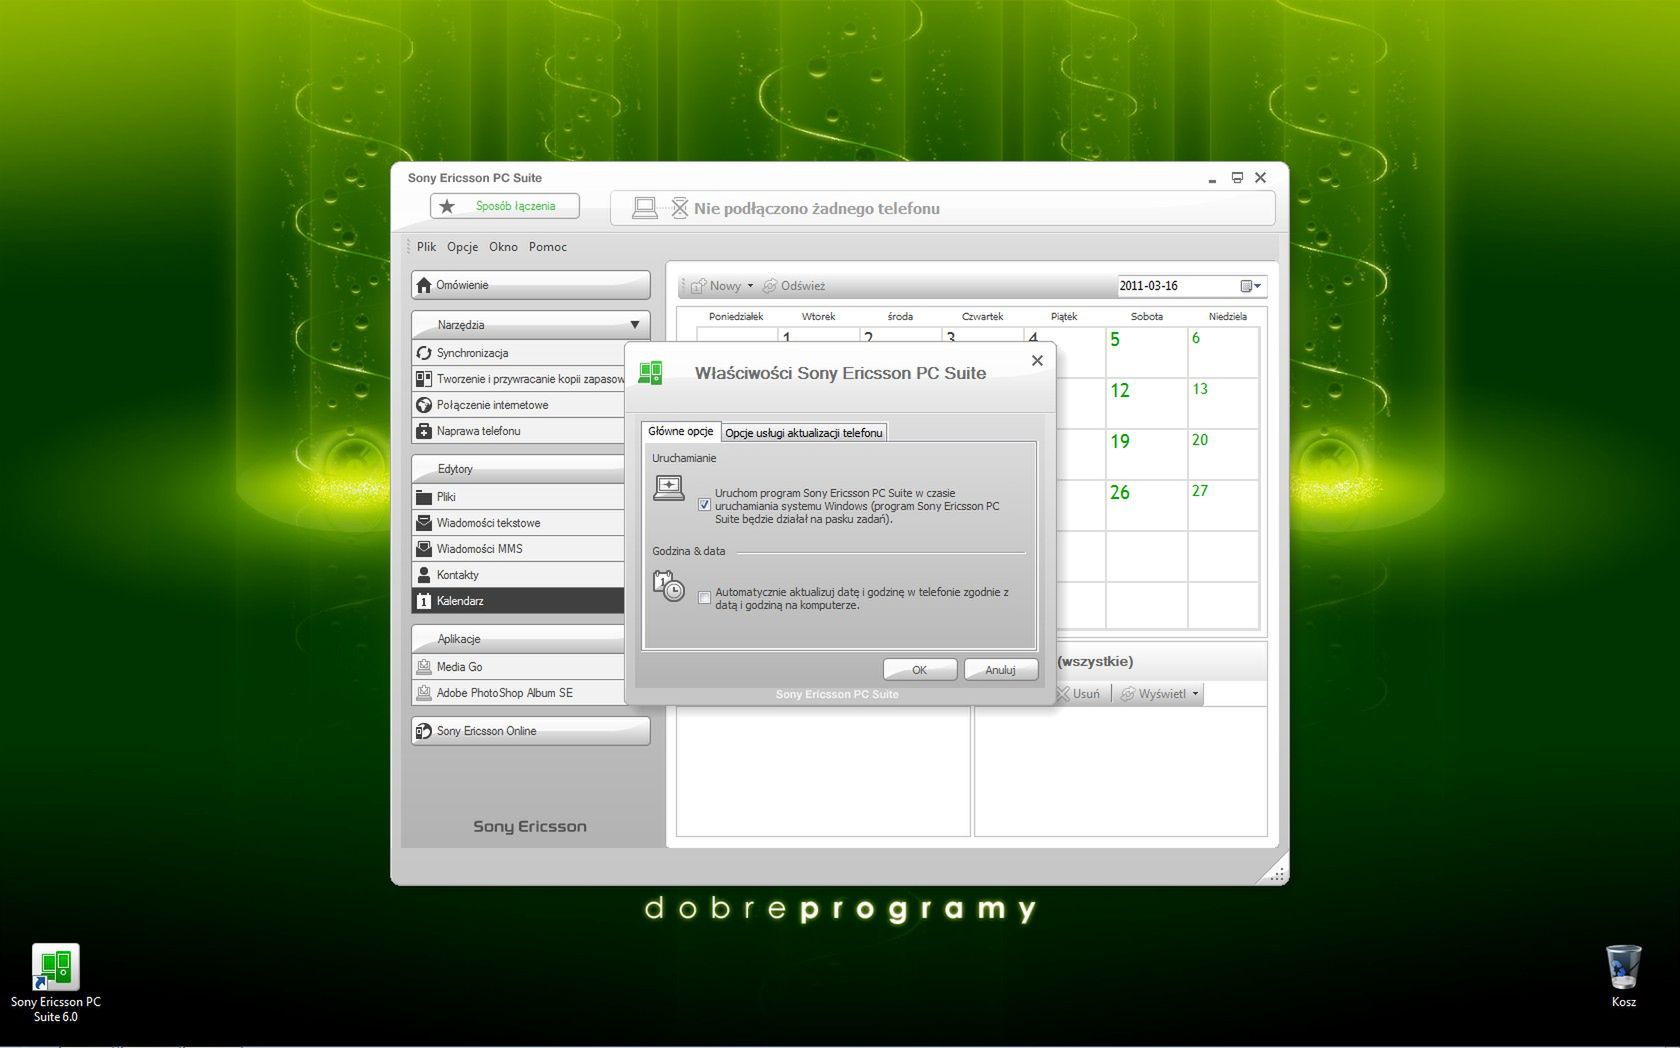The image size is (1680, 1048).
Task: Select calendar day 12
Action: pyautogui.click(x=1146, y=403)
